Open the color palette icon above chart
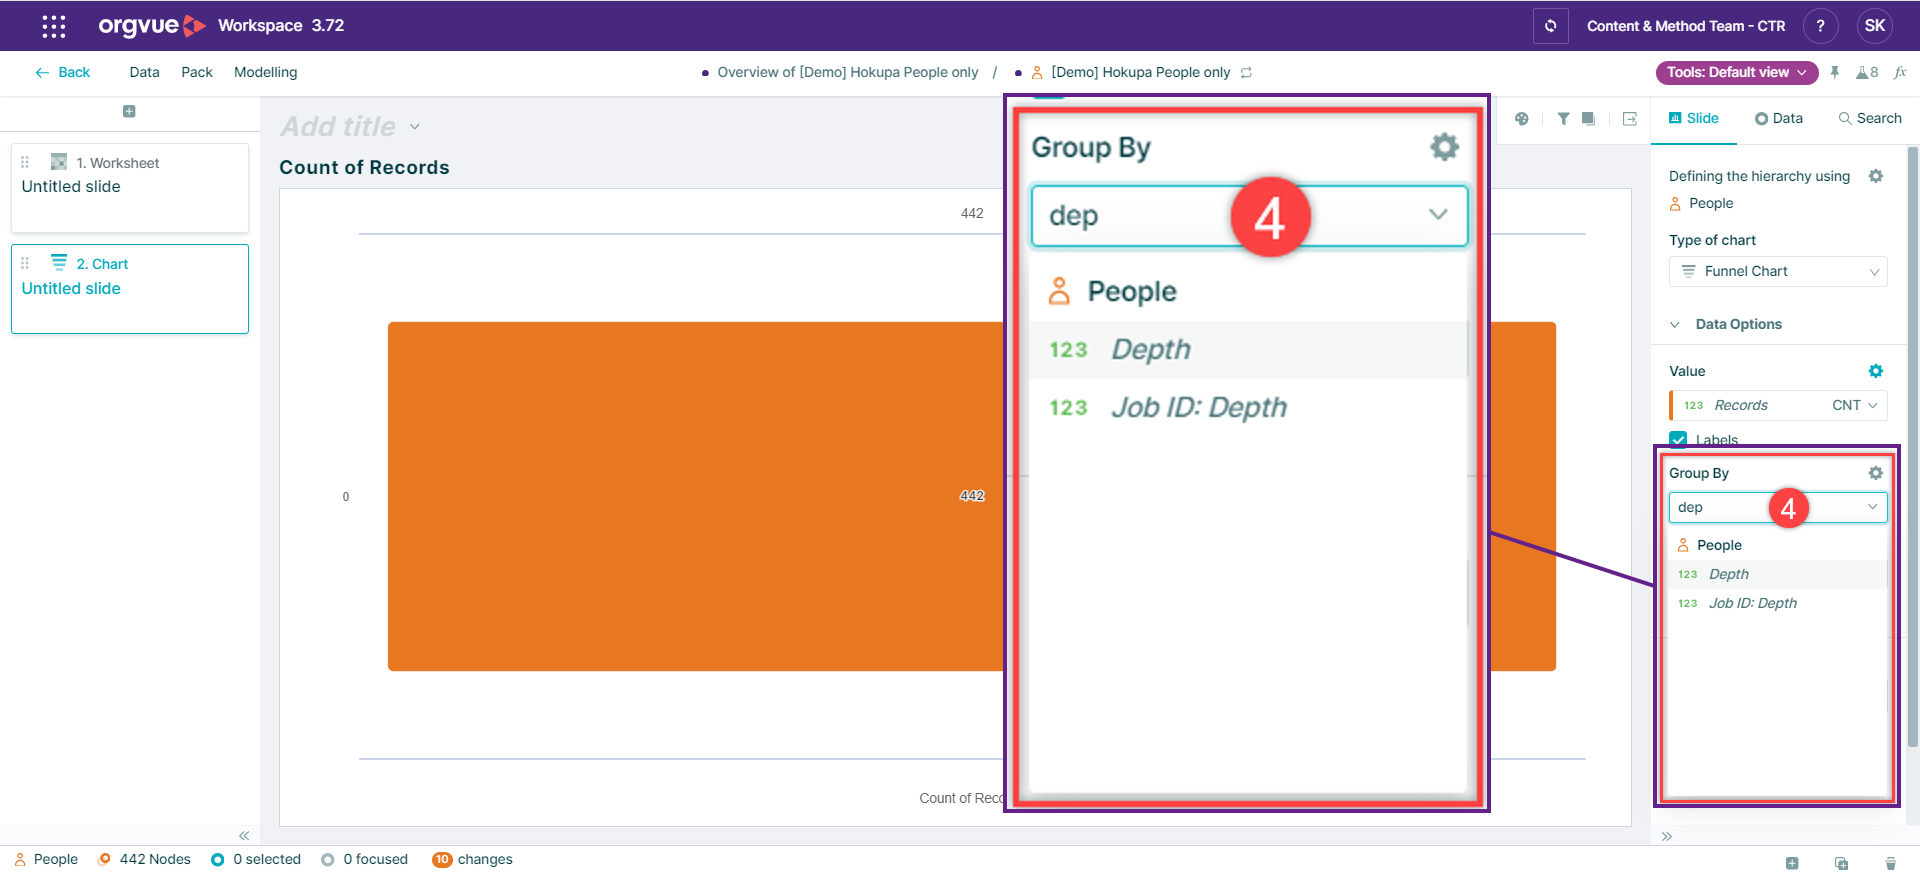The image size is (1920, 878). coord(1522,118)
